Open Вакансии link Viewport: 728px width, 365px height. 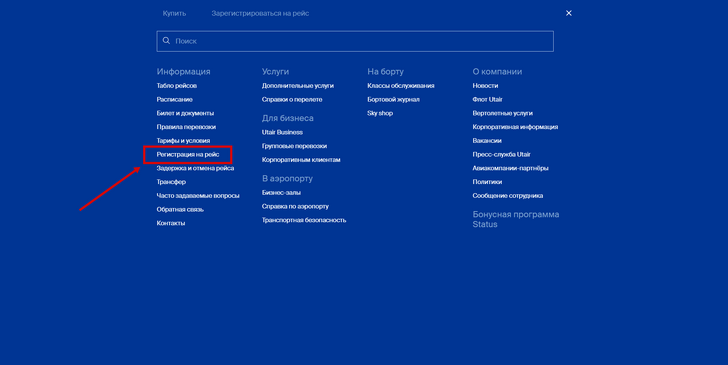coord(487,140)
